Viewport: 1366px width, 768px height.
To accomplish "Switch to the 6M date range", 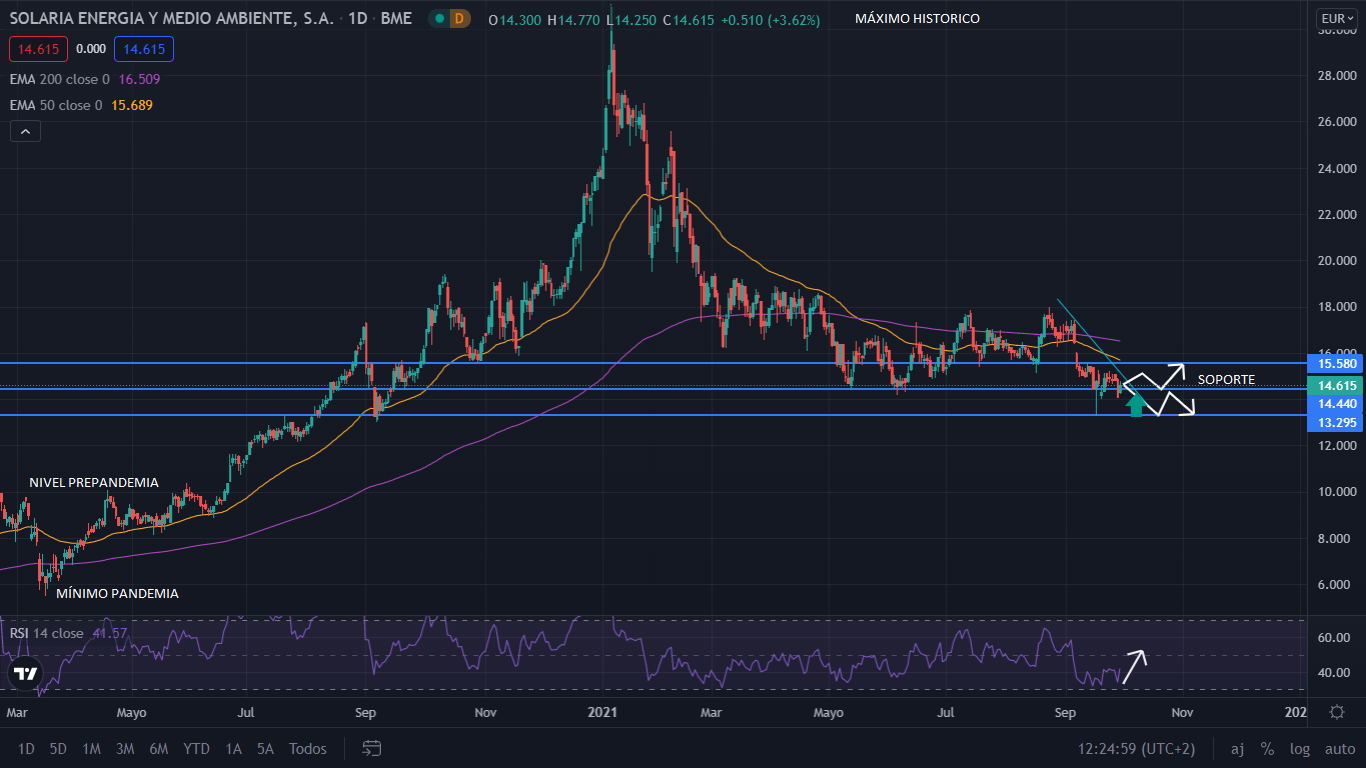I will point(158,748).
